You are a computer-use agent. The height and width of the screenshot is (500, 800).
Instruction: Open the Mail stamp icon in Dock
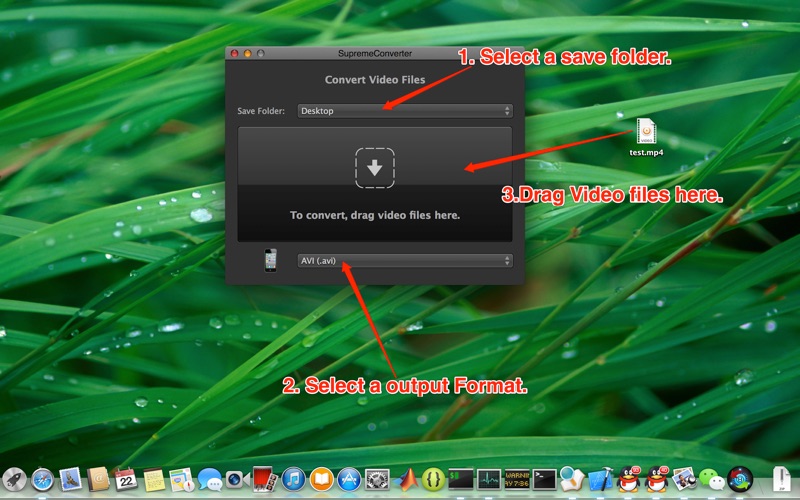tap(70, 480)
